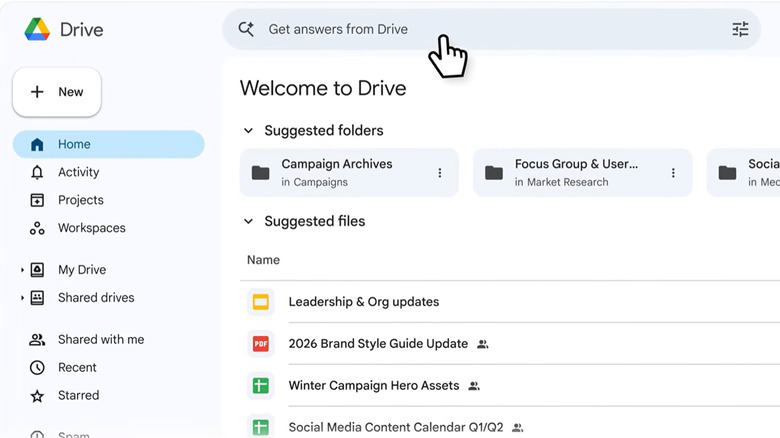Open advanced search filter options icon
Screen dimensions: 780x438
tap(740, 29)
